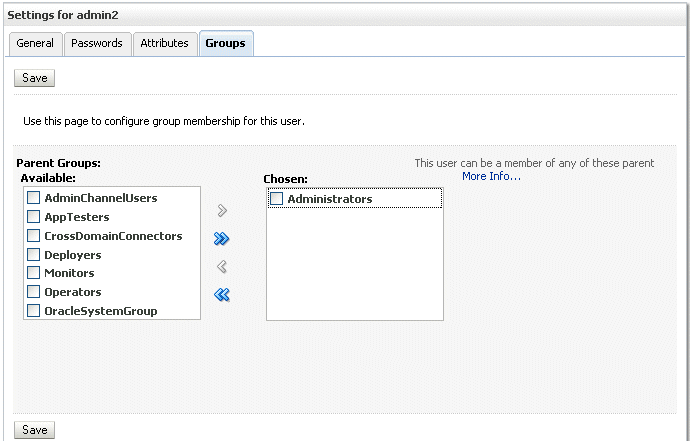Tick the Operators checkbox
690x441 pixels.
point(33,292)
